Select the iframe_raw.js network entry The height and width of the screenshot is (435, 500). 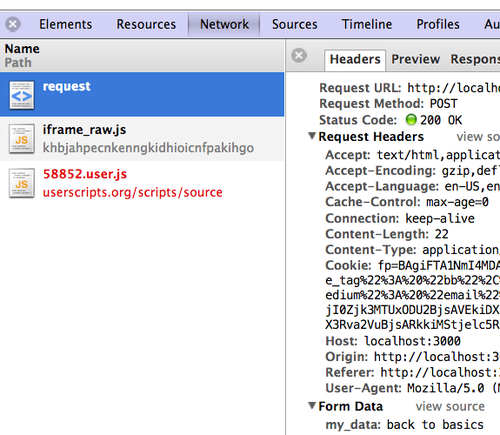[x=142, y=139]
